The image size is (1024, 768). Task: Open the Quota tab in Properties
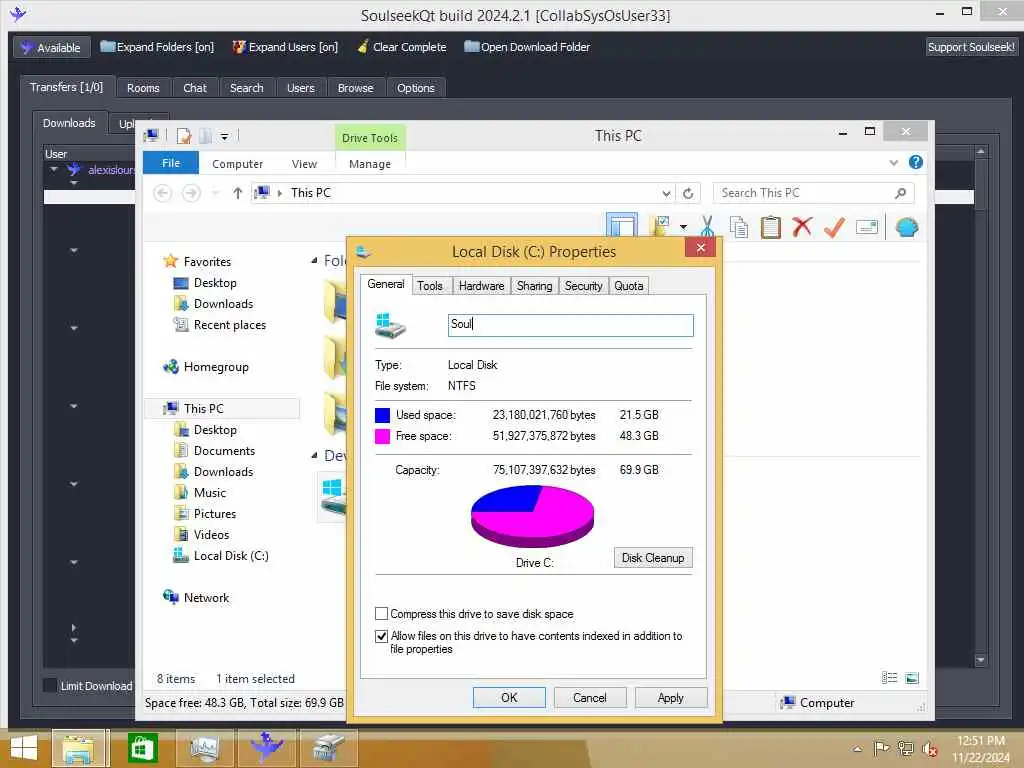(628, 285)
